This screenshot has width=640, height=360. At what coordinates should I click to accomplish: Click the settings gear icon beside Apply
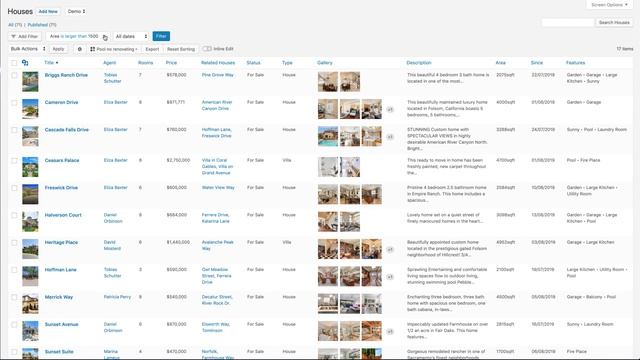pyautogui.click(x=80, y=49)
